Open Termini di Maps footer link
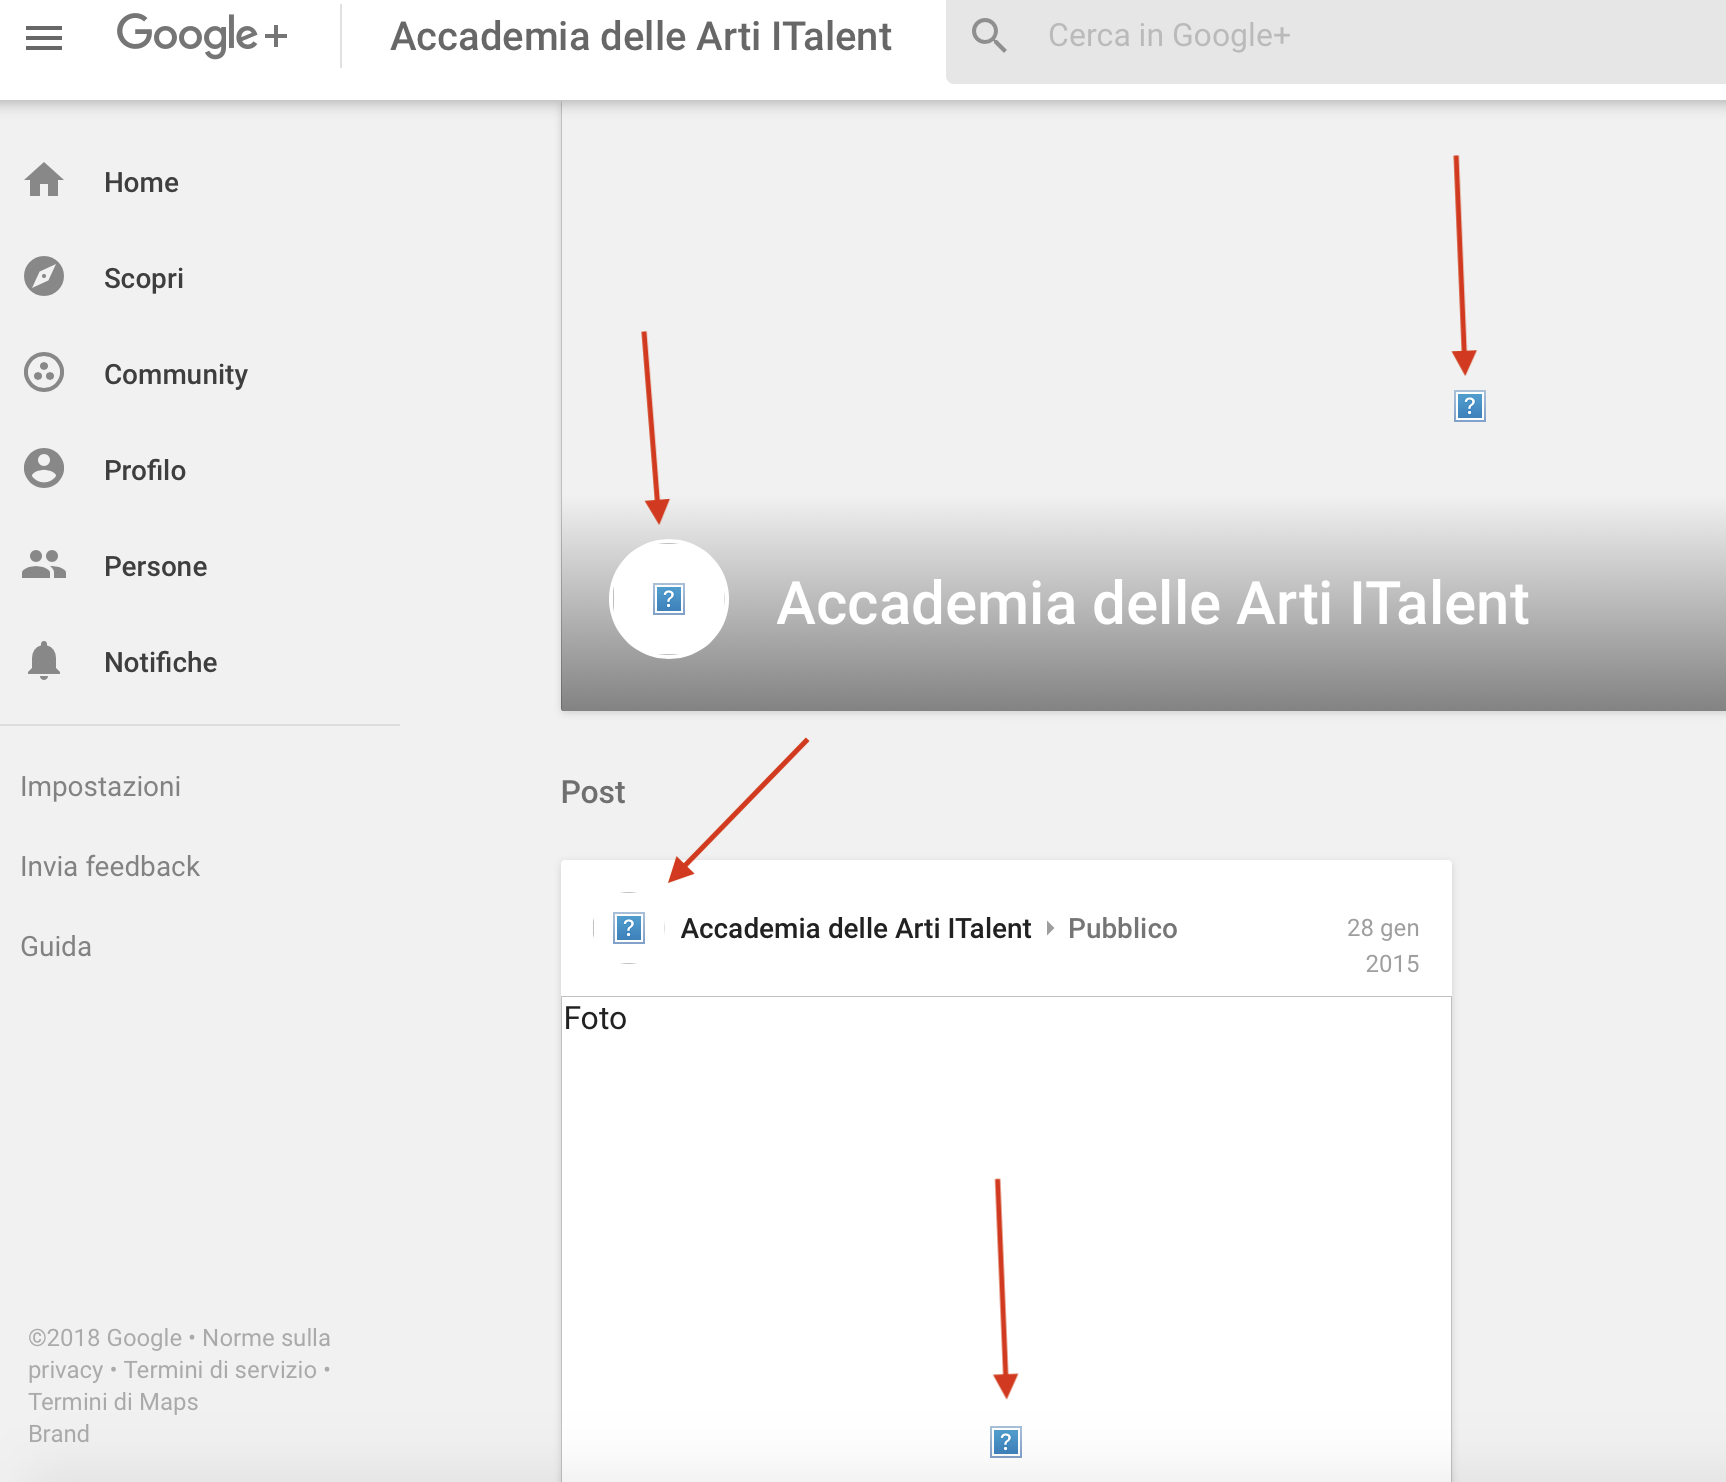 [x=113, y=1402]
